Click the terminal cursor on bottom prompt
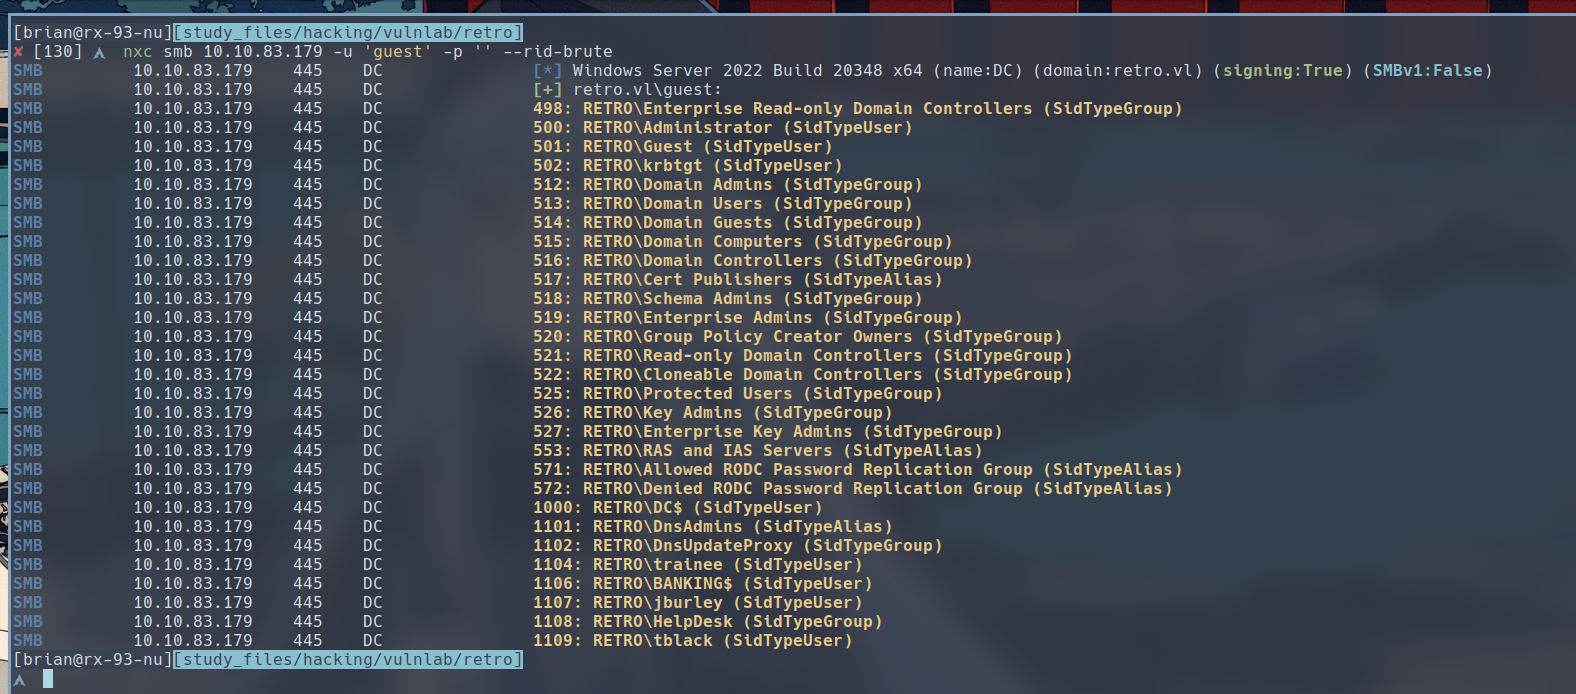Viewport: 1576px width, 694px height. click(48, 679)
